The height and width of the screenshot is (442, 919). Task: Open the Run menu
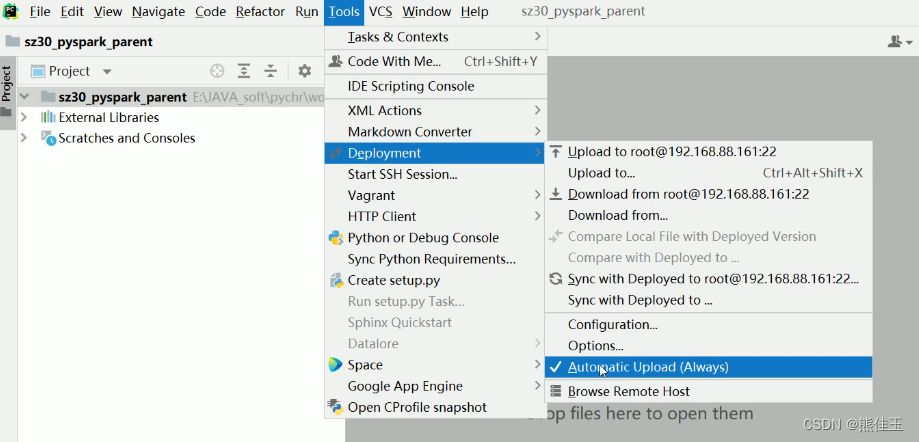pos(307,12)
